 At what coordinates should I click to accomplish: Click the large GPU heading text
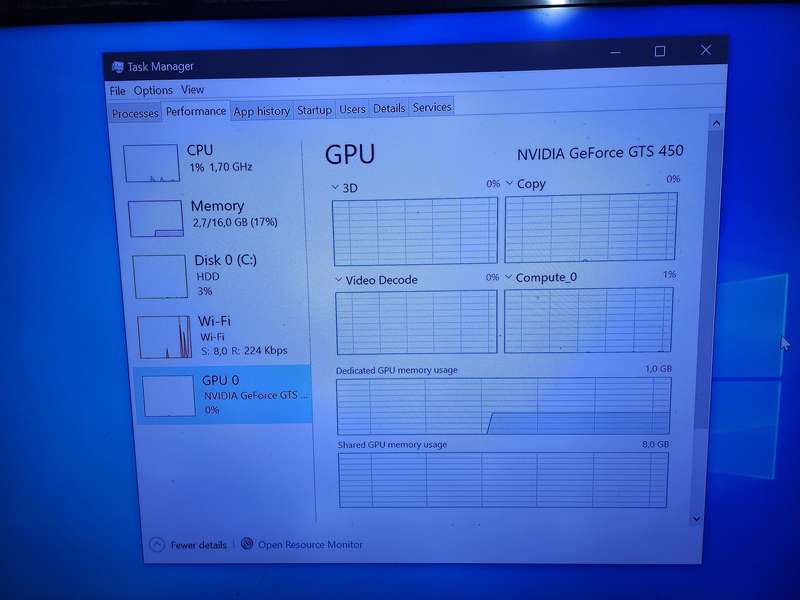[x=350, y=154]
